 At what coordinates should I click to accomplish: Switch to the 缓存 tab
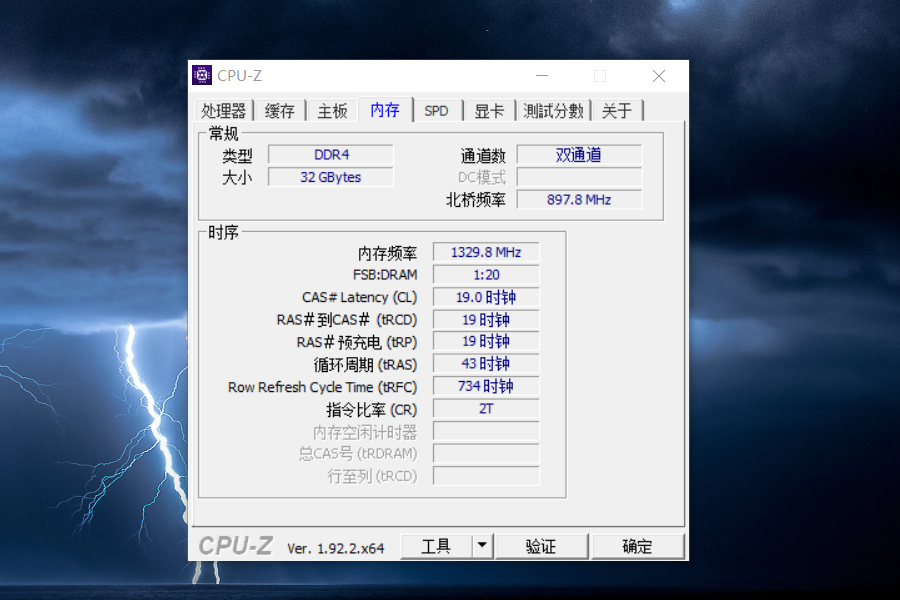280,111
